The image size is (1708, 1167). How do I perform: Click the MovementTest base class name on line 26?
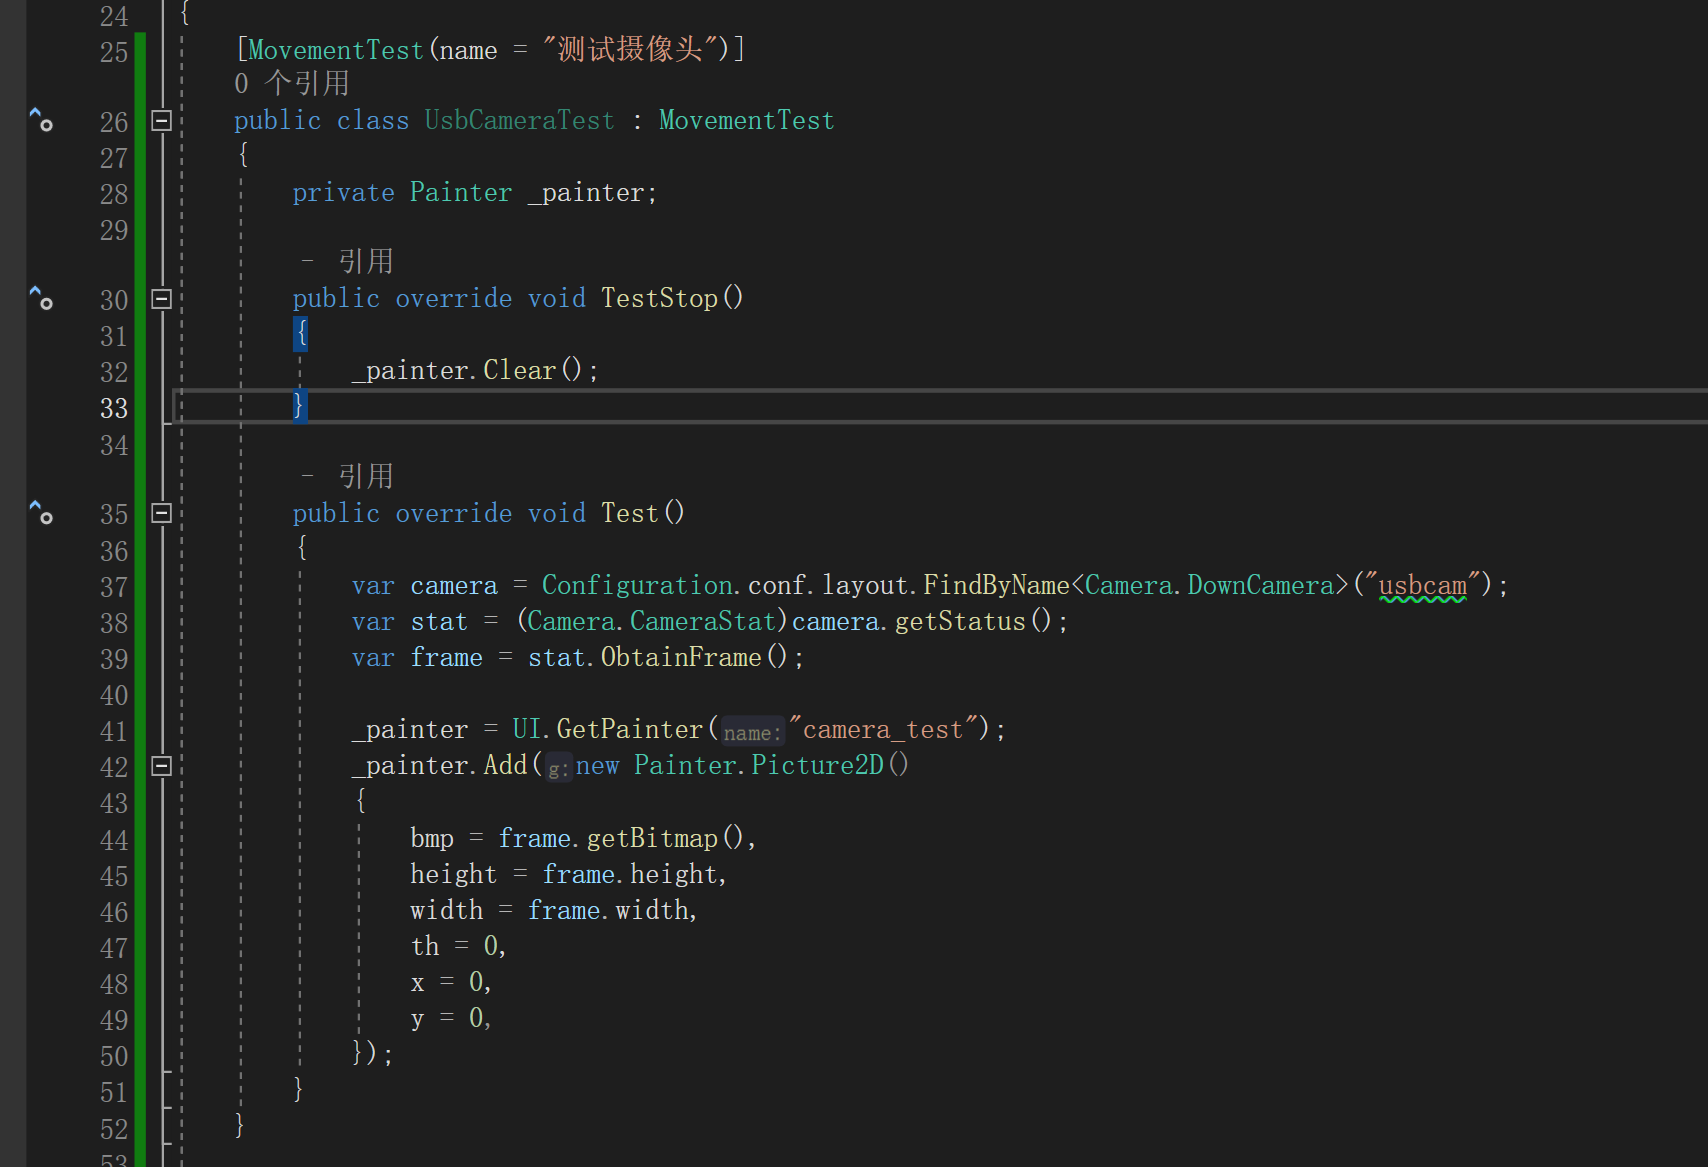746,121
